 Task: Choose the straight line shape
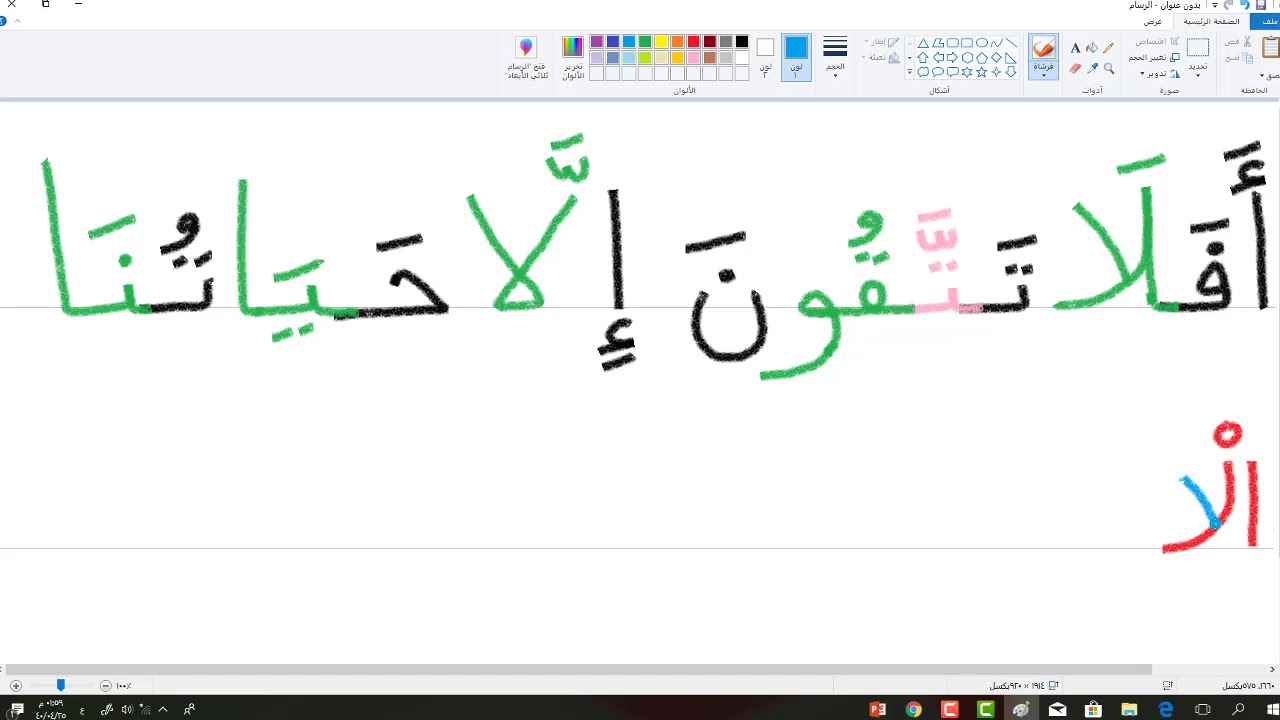click(x=1011, y=43)
